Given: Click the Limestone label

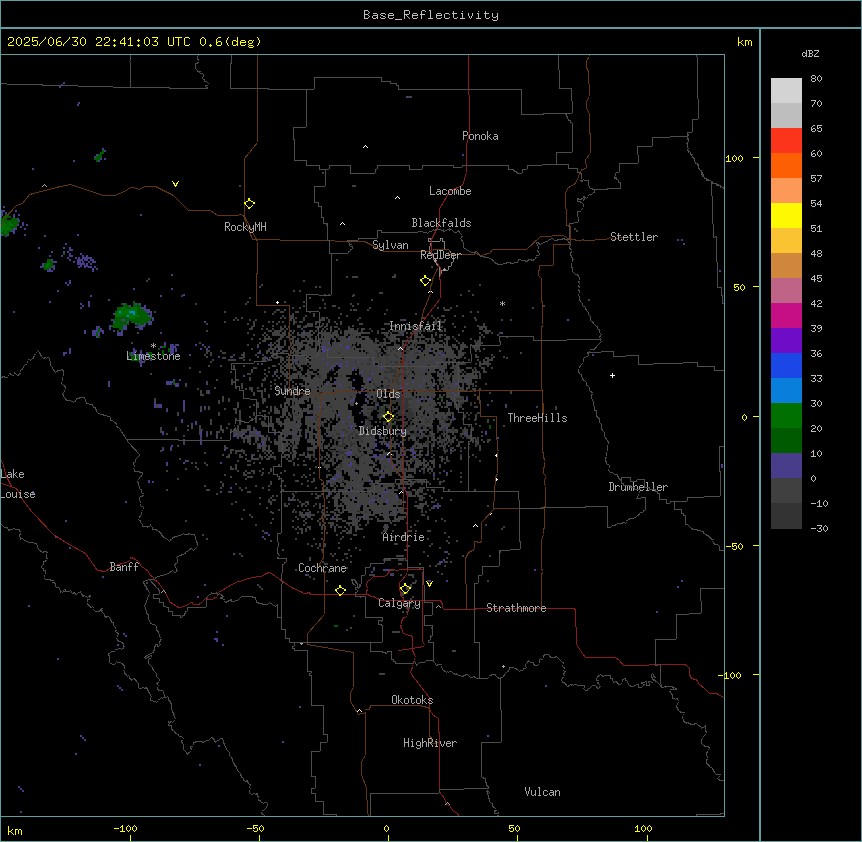Looking at the screenshot, I should coord(153,356).
